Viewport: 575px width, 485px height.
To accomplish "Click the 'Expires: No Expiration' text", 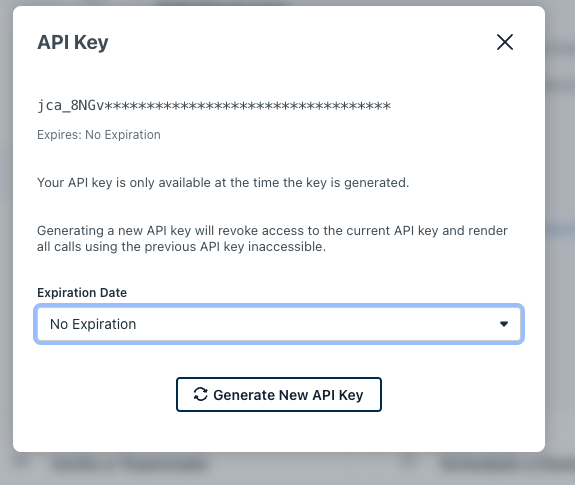I will pyautogui.click(x=99, y=135).
